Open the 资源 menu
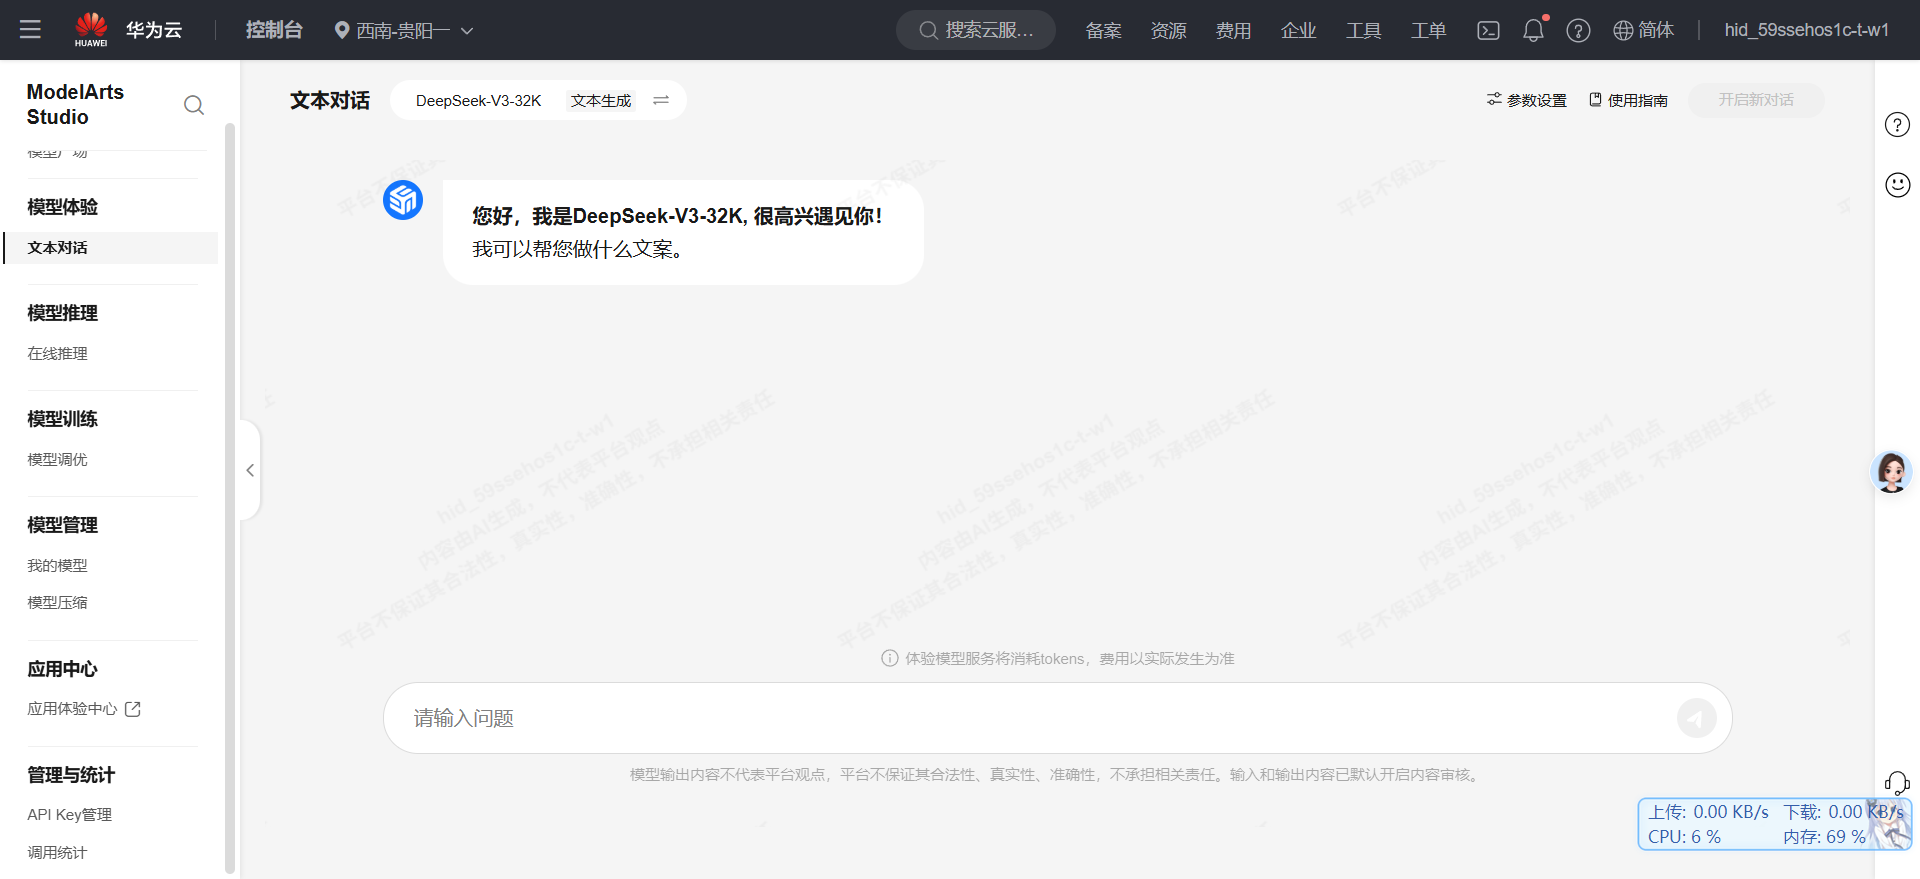The height and width of the screenshot is (879, 1920). tap(1168, 31)
